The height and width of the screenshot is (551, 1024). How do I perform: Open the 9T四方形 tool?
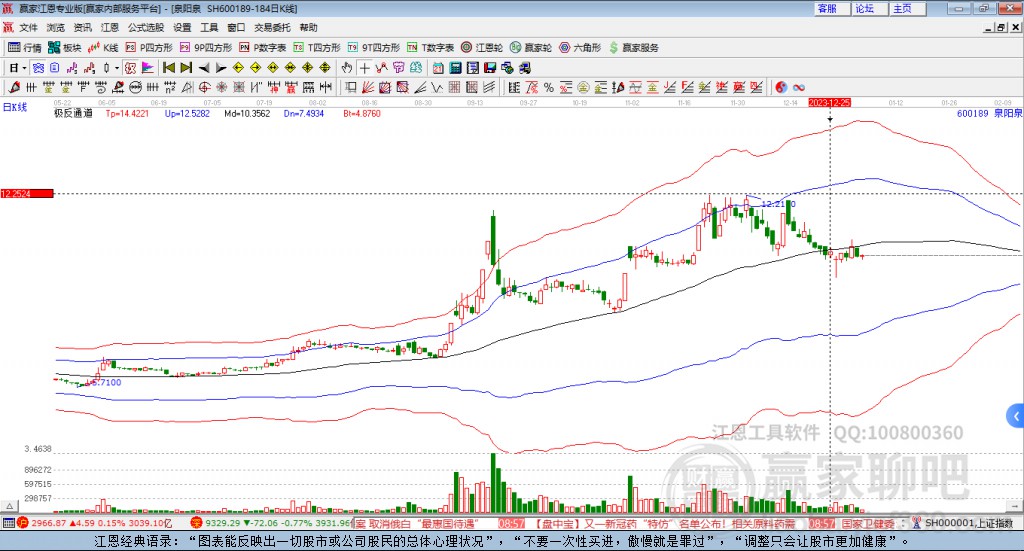tap(374, 48)
